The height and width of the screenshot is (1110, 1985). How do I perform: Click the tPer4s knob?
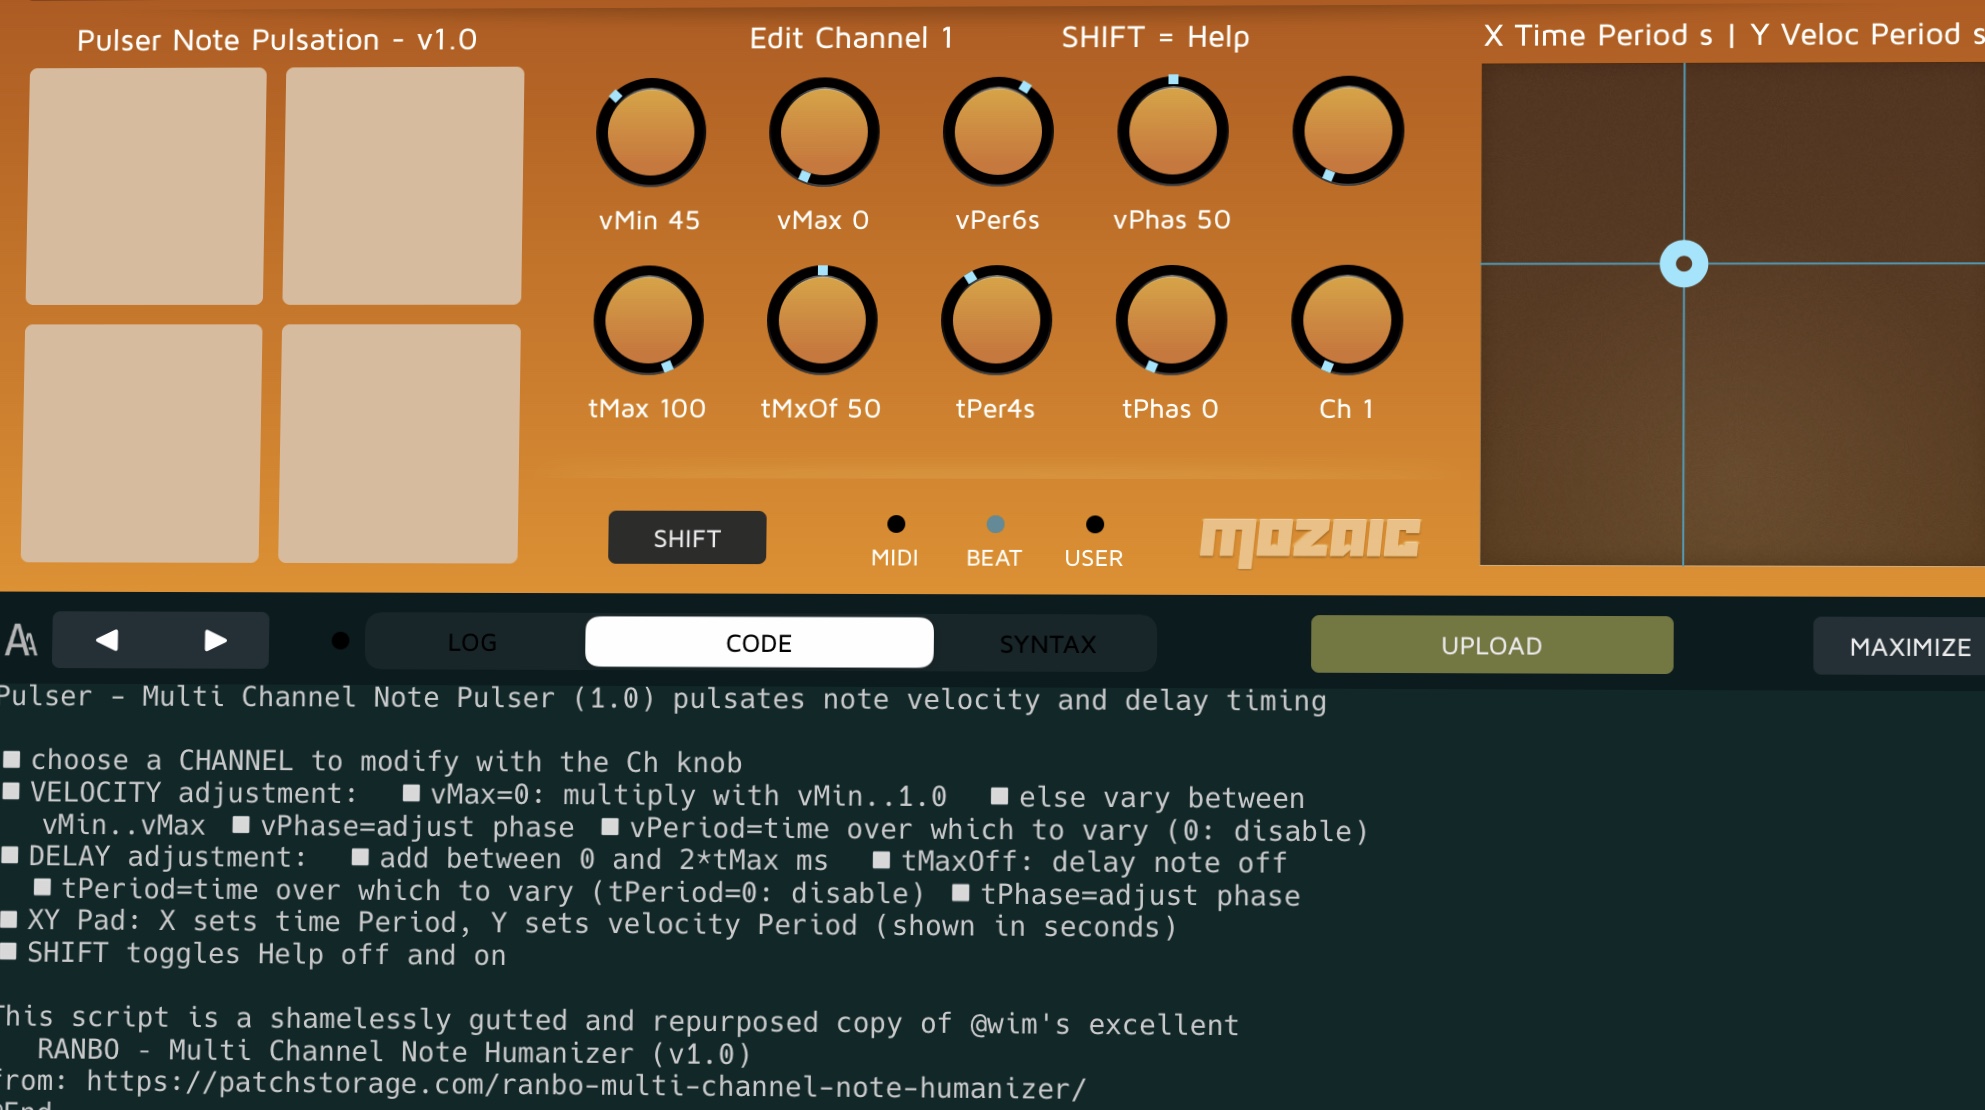[x=996, y=320]
